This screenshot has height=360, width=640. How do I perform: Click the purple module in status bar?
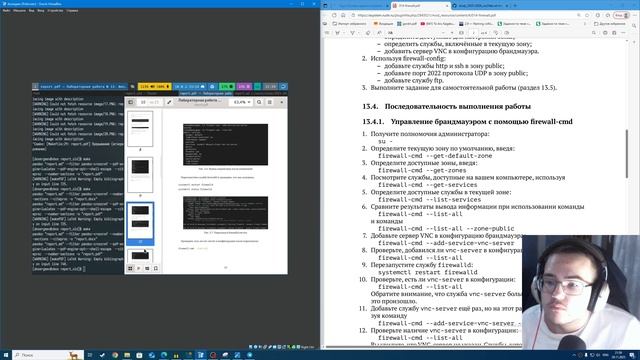[244, 87]
